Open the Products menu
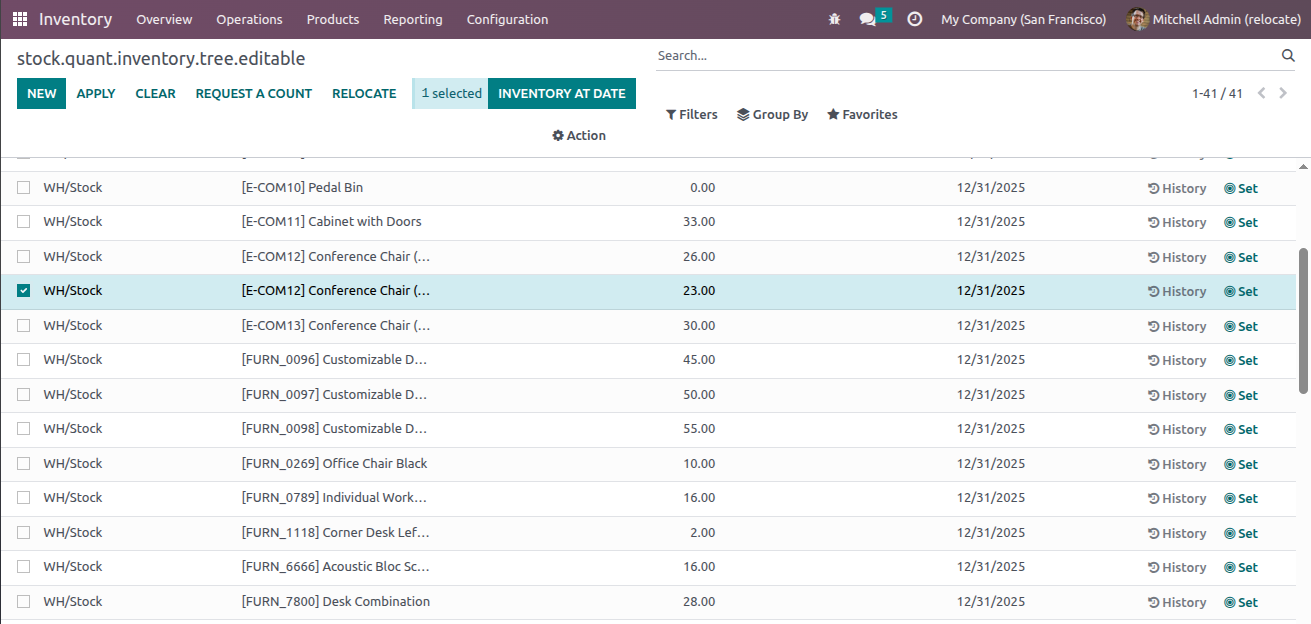 (333, 19)
